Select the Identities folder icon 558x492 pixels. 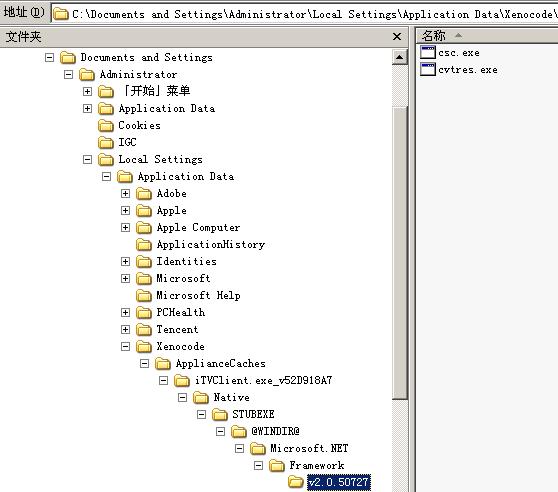(144, 262)
